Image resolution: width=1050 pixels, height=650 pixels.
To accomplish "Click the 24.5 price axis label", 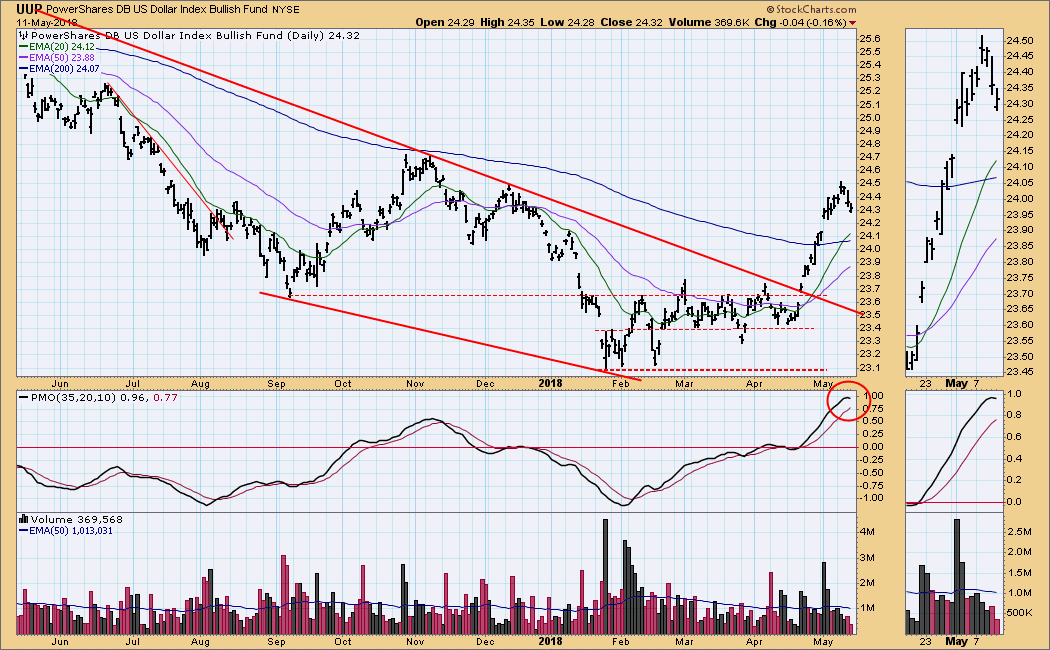I will pos(869,183).
